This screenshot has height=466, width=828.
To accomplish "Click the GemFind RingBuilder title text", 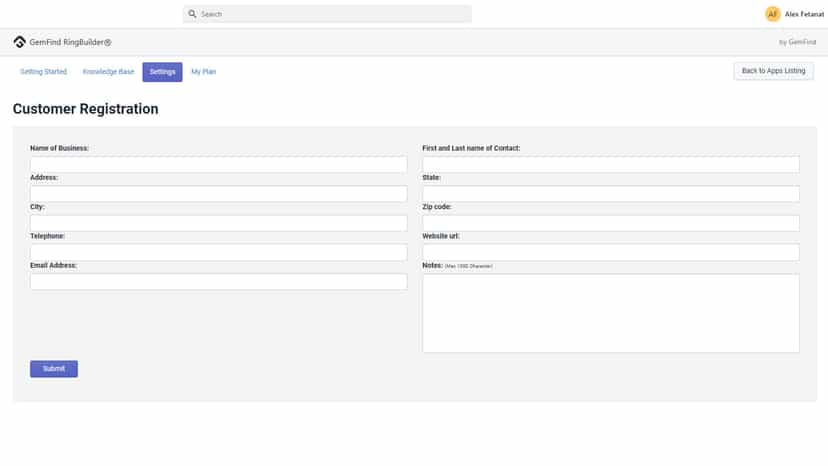I will click(70, 42).
